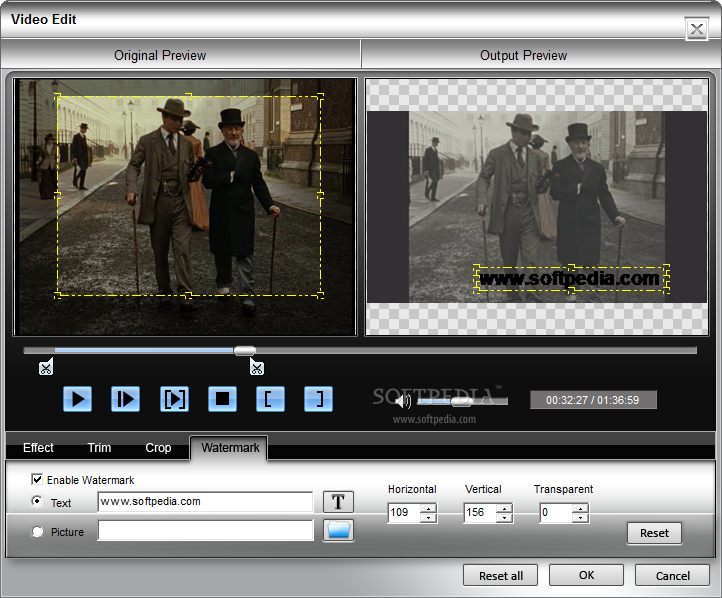The height and width of the screenshot is (598, 722).
Task: Click the crop rectangle top-left corner handle
Action: click(x=58, y=96)
